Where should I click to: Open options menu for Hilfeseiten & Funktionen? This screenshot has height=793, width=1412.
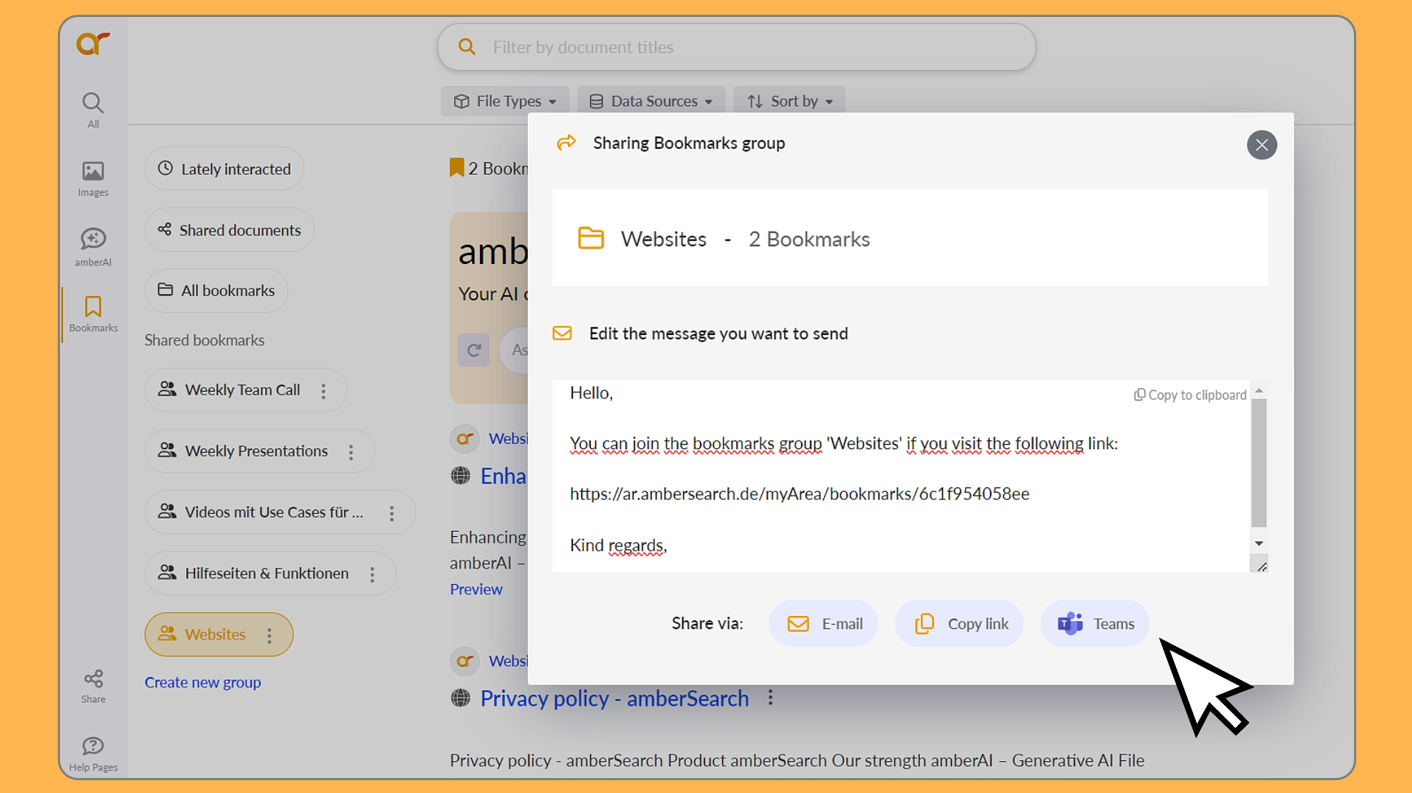pyautogui.click(x=372, y=574)
